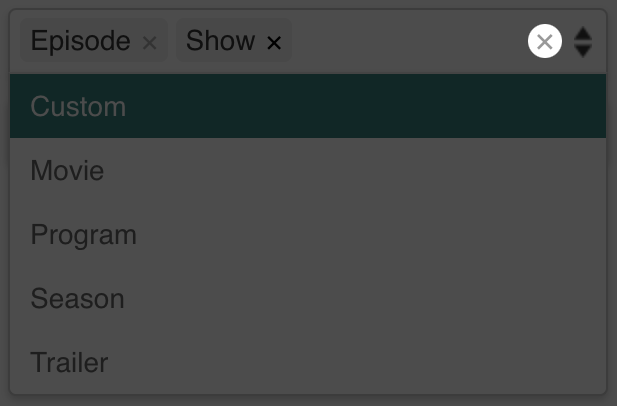Add Movie to the selected tags
Image resolution: width=617 pixels, height=406 pixels.
[x=308, y=170]
